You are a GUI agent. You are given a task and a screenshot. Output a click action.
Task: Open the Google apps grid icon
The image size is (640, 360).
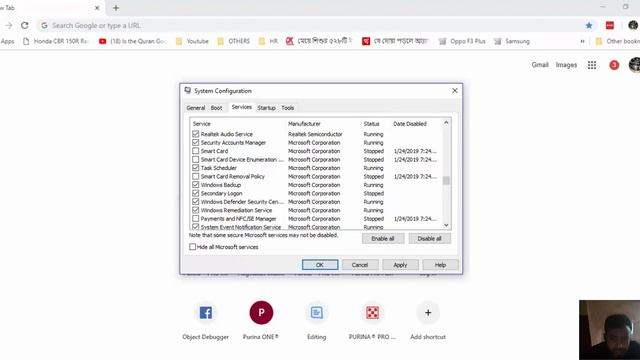(592, 65)
